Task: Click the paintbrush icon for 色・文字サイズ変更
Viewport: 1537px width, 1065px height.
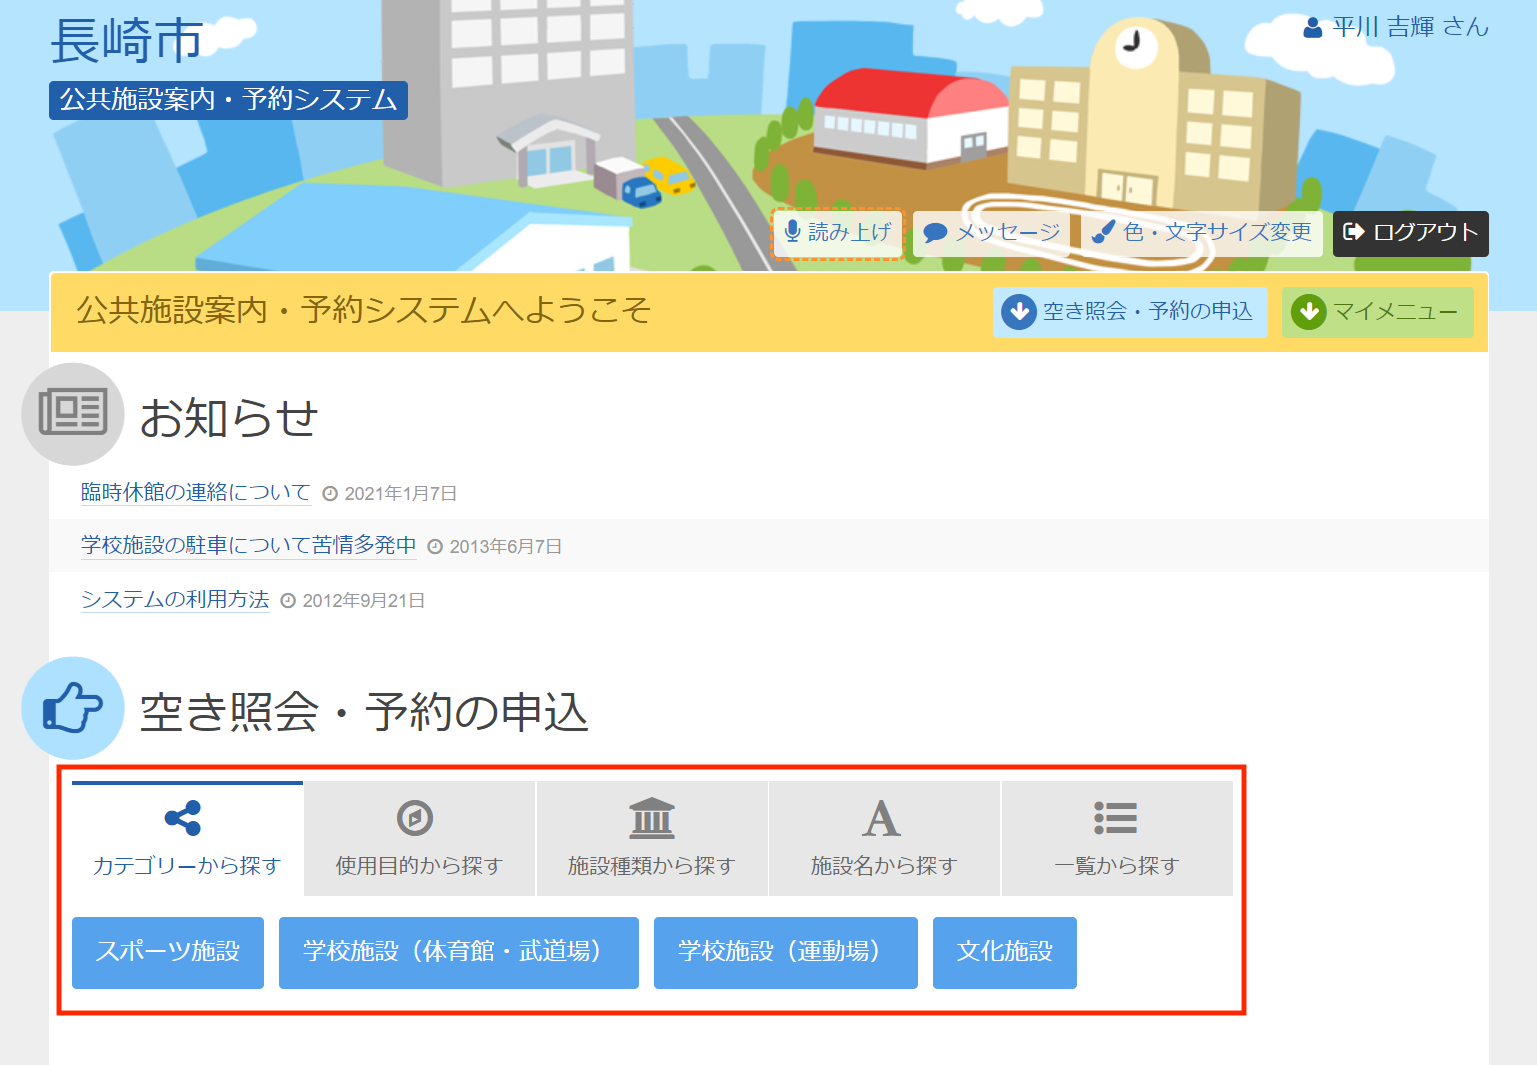Action: tap(1103, 233)
